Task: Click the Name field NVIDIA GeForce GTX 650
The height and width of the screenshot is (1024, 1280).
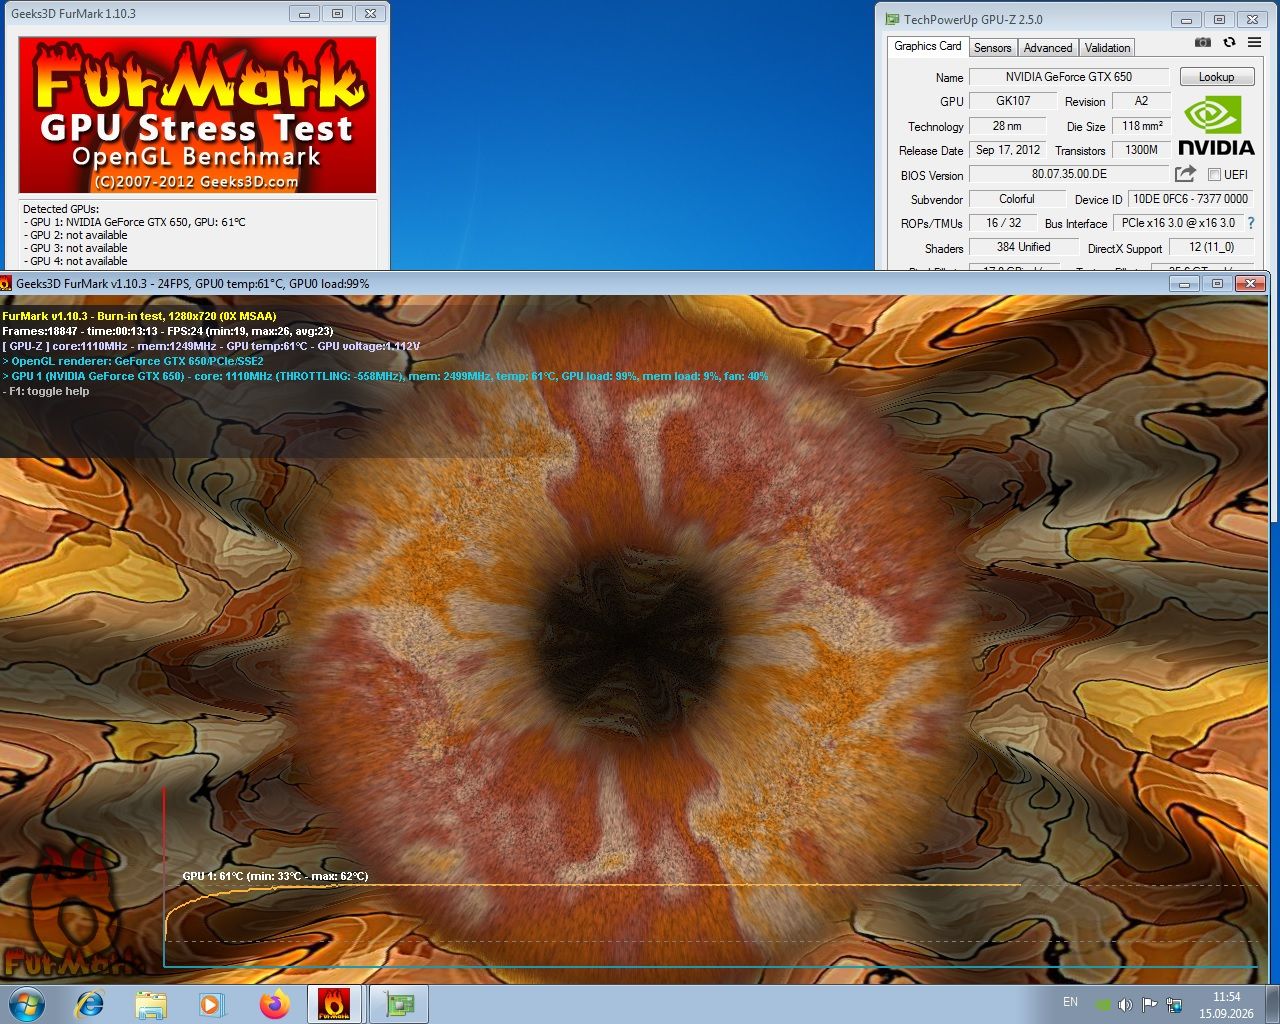Action: [1069, 77]
